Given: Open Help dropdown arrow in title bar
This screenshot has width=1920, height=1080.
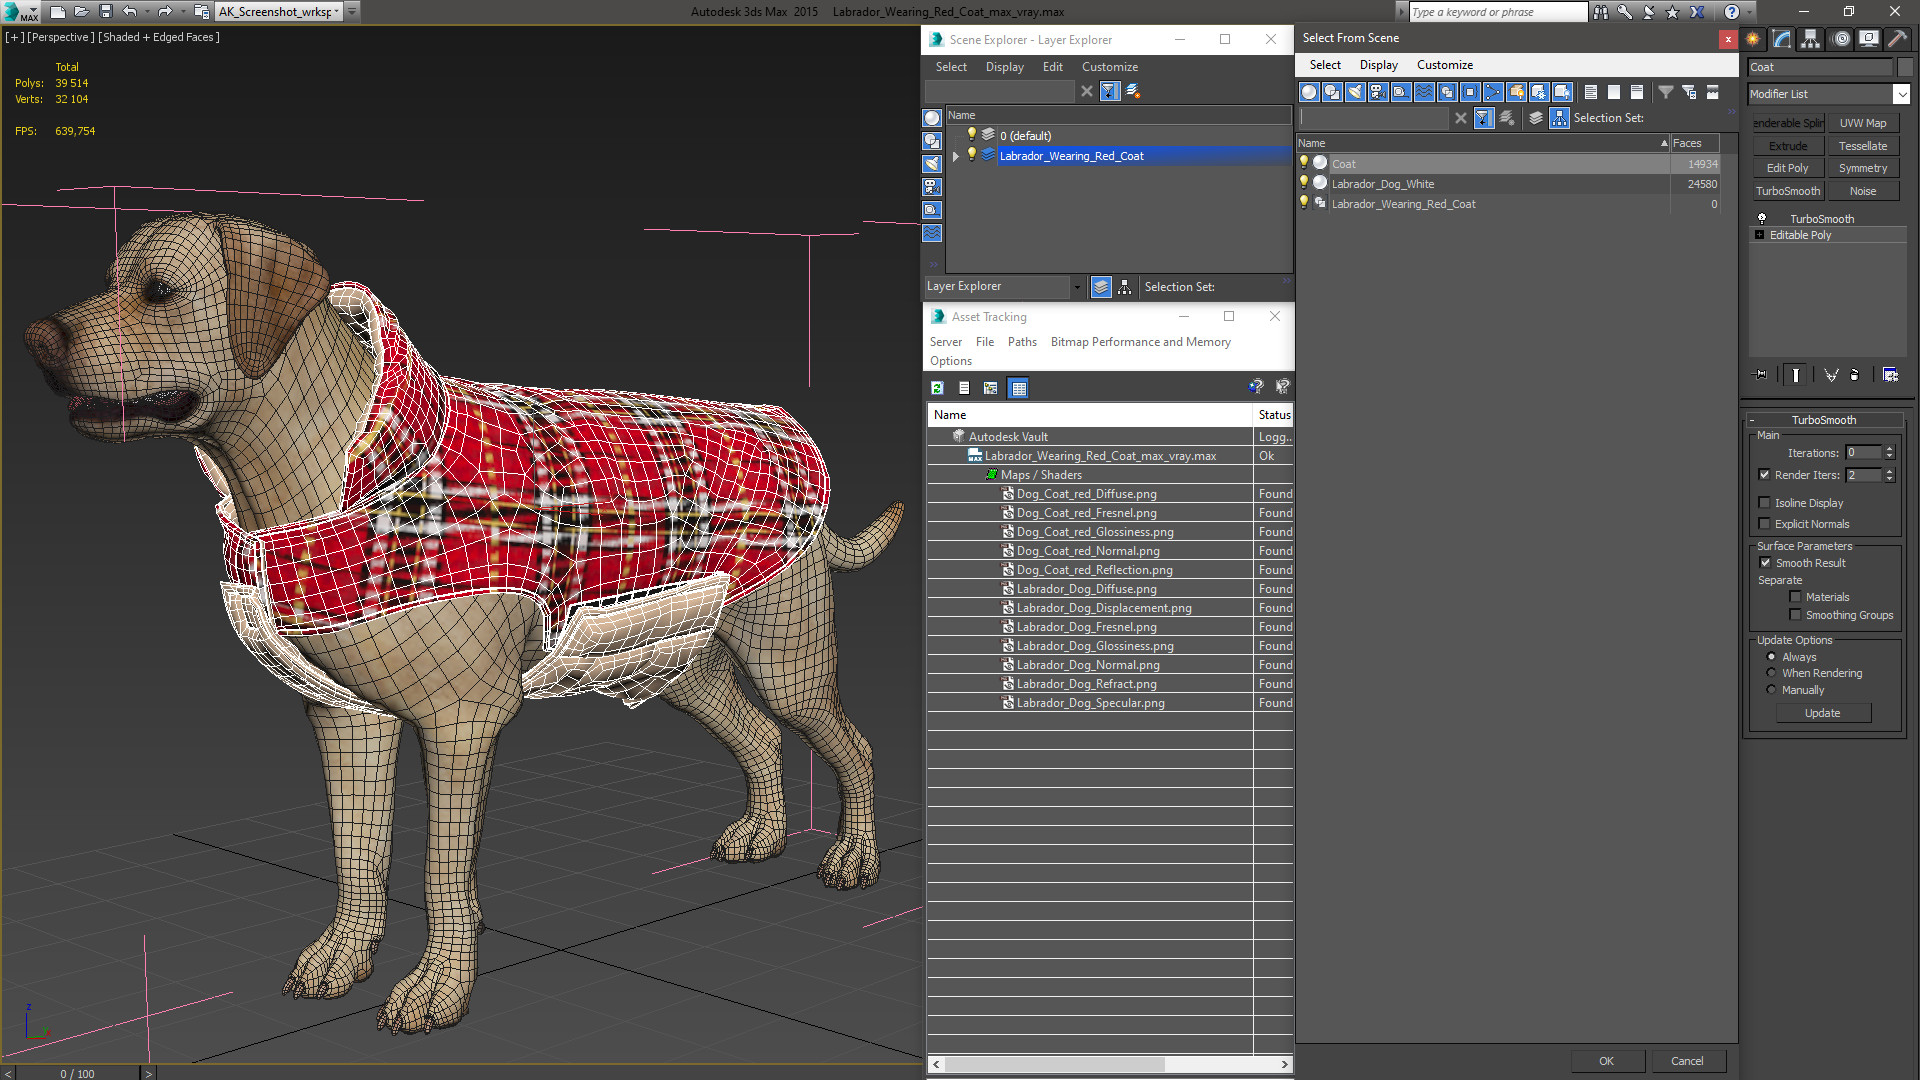Looking at the screenshot, I should click(1749, 12).
